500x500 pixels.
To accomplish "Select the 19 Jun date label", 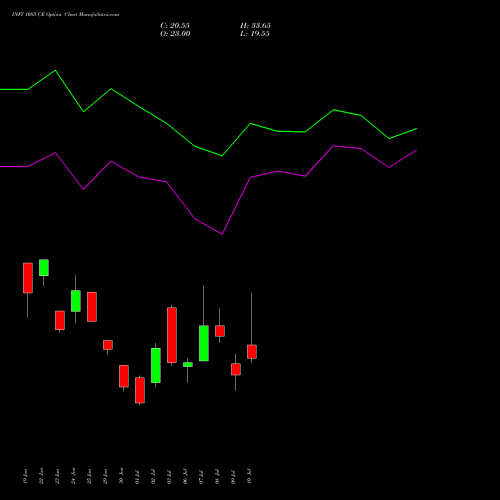I will pos(26,476).
